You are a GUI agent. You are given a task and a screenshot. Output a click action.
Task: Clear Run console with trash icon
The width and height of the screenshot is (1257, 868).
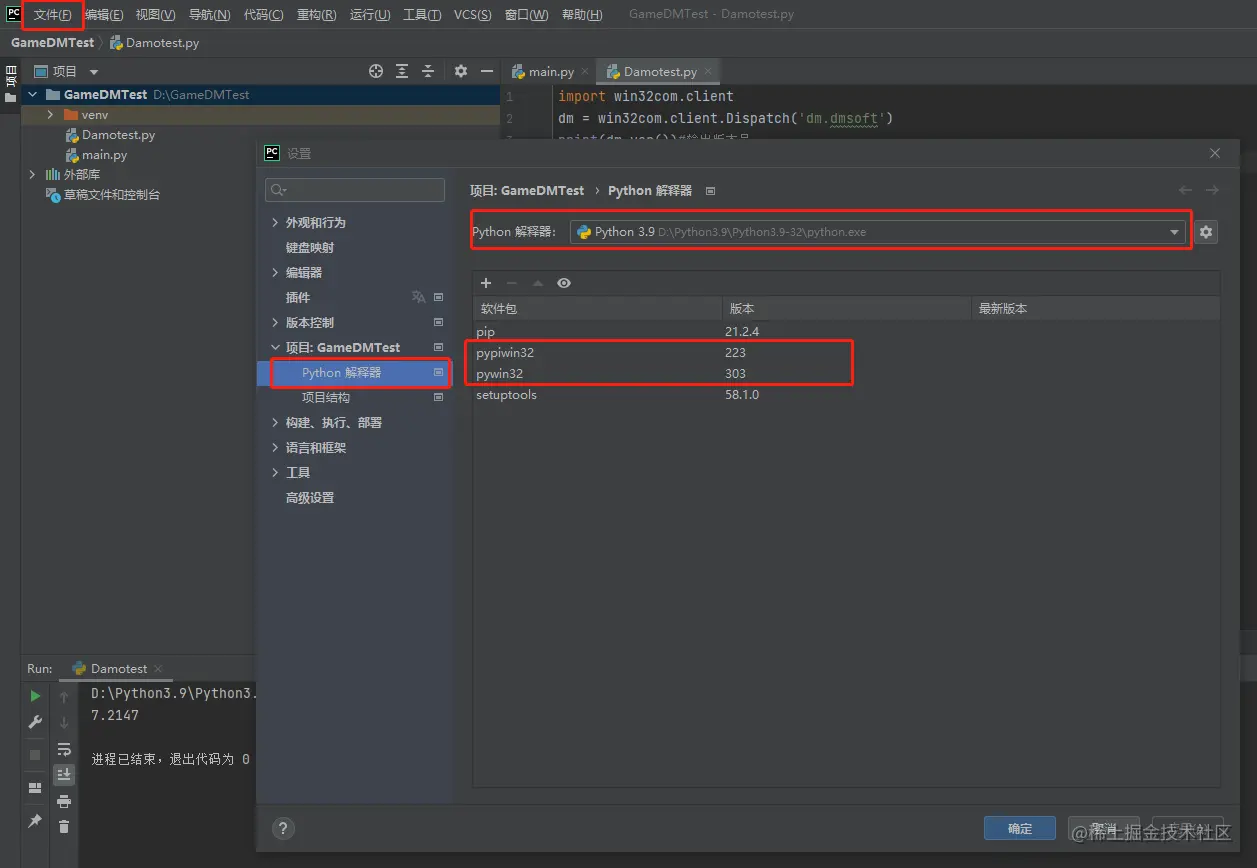coord(64,827)
